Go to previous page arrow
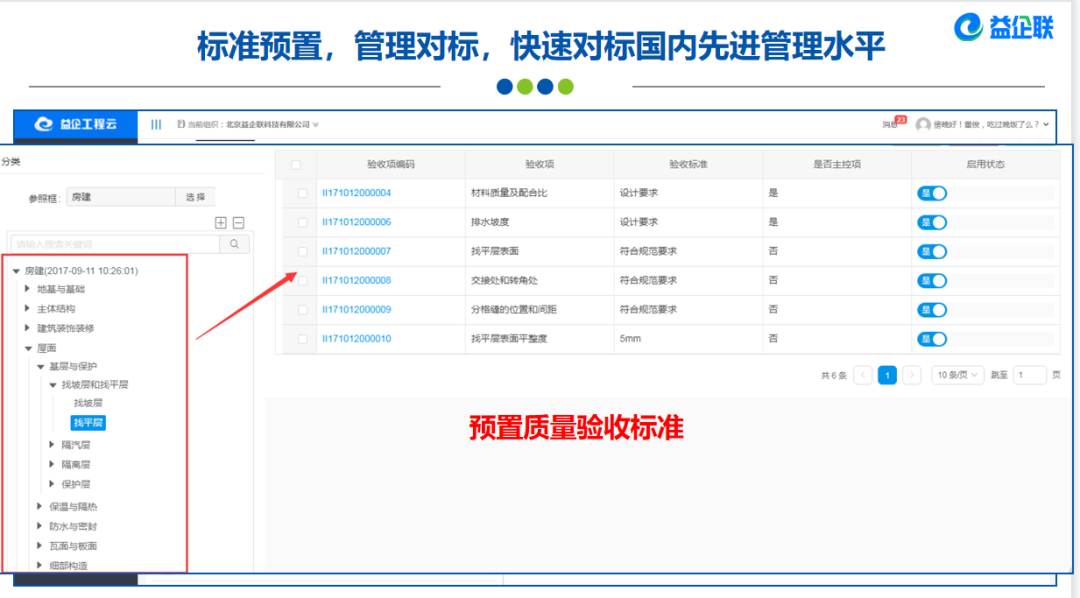1080x598 pixels. pyautogui.click(x=863, y=375)
